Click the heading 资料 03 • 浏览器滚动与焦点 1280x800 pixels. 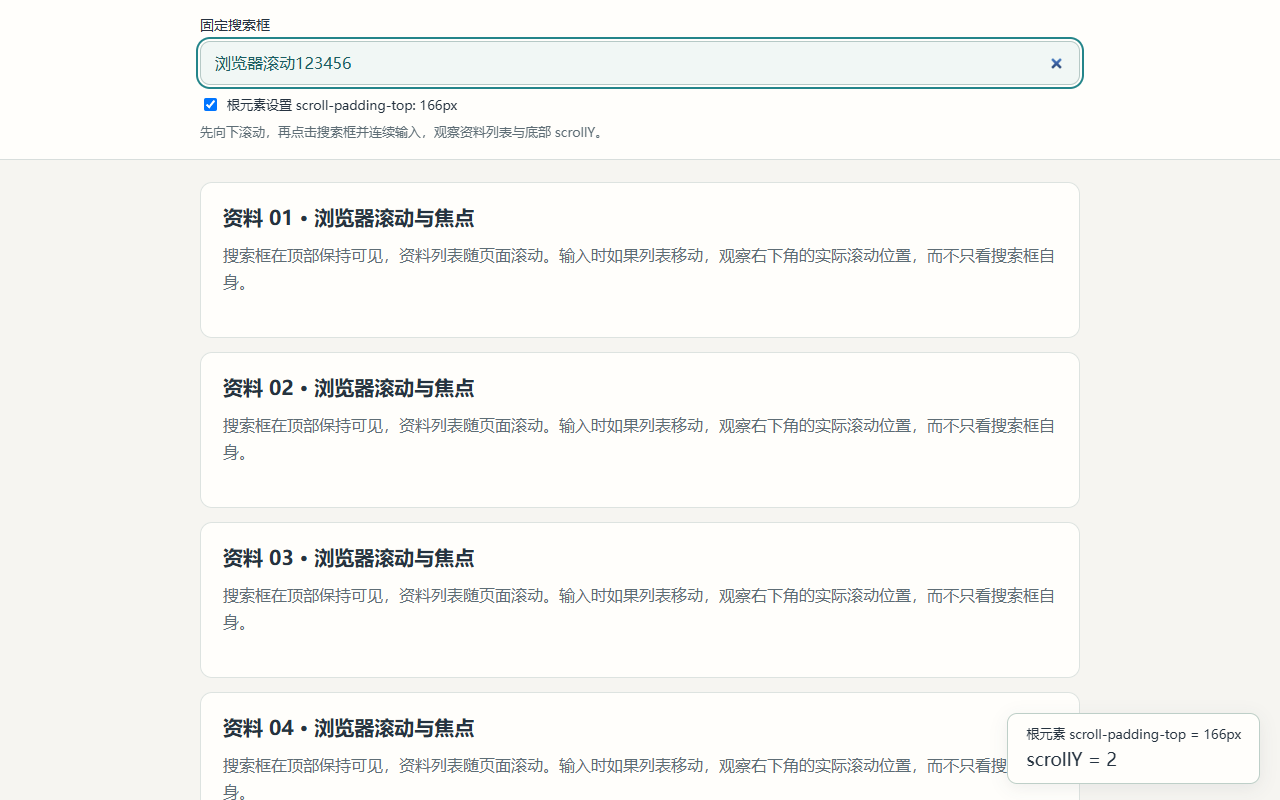click(x=348, y=558)
